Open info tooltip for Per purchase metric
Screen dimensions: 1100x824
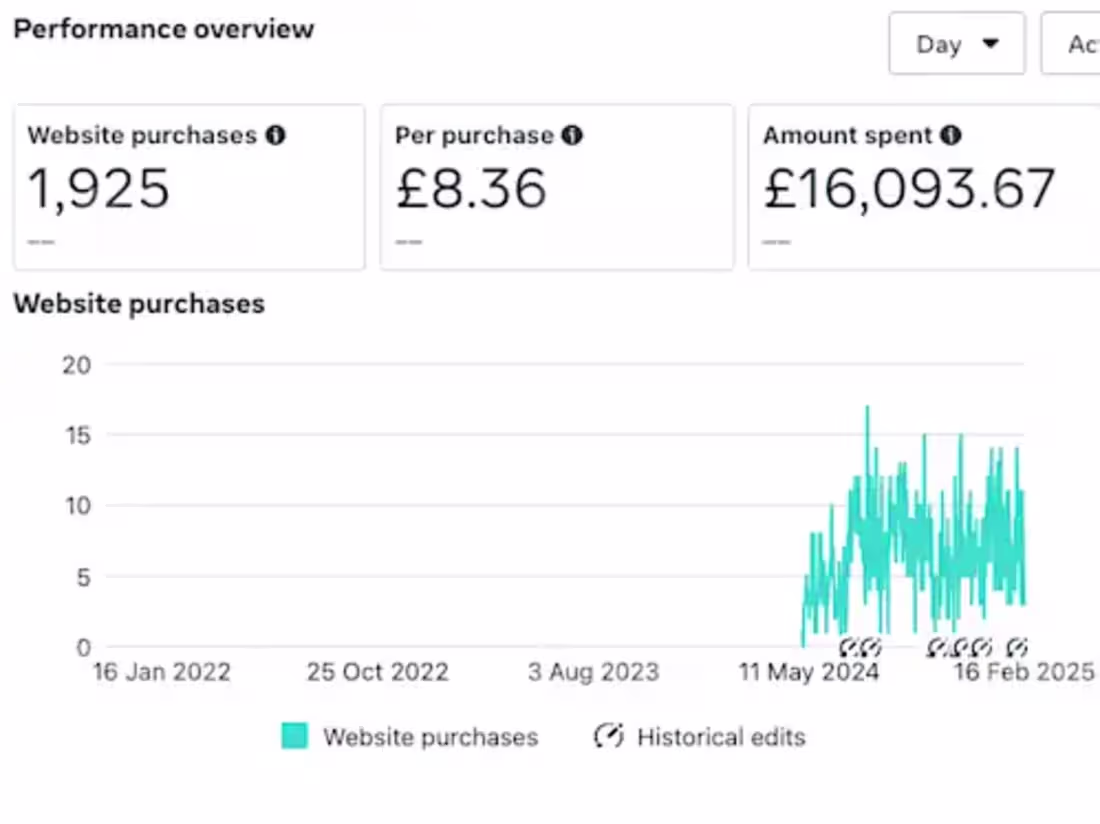572,135
